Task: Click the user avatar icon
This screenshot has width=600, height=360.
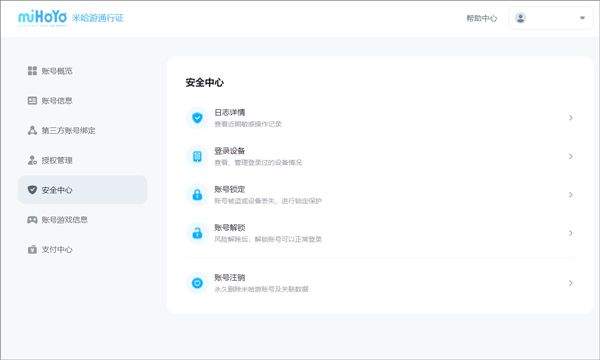Action: click(x=520, y=18)
